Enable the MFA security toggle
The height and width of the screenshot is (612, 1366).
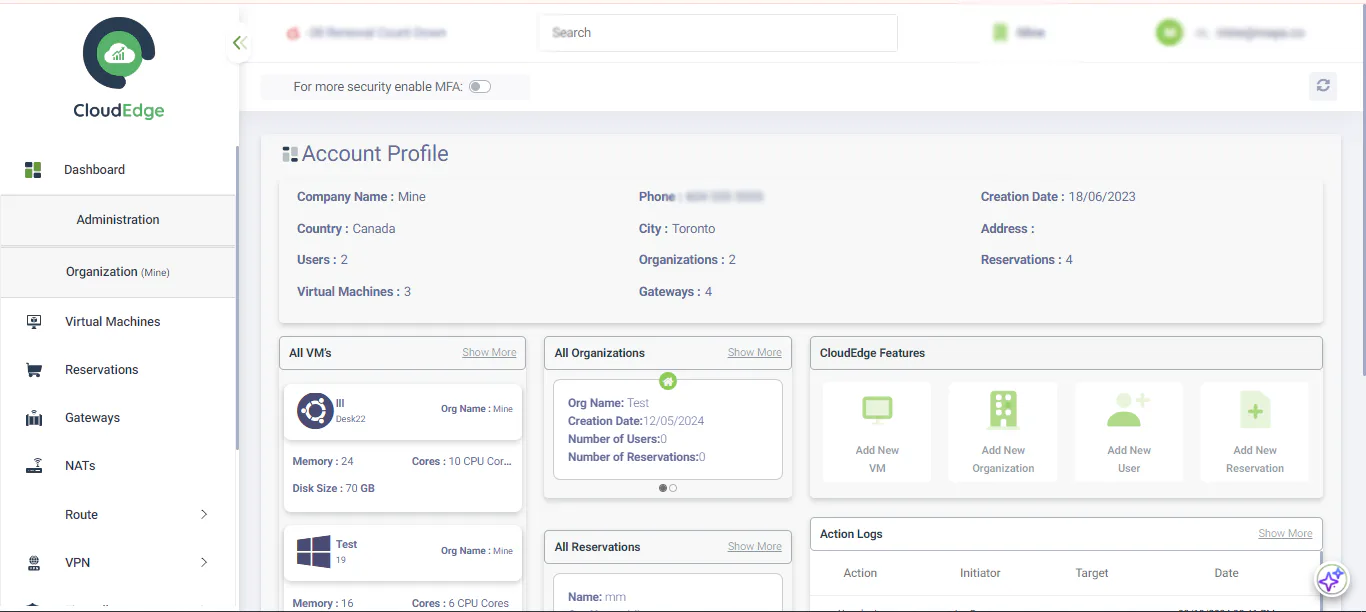(480, 87)
